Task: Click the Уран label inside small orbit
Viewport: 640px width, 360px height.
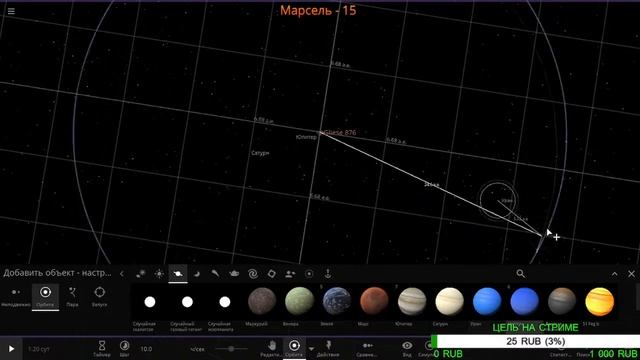Action: click(x=507, y=201)
